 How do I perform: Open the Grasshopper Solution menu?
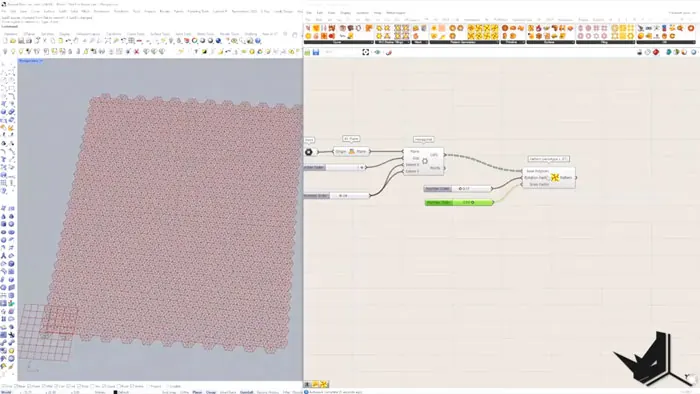pos(362,13)
